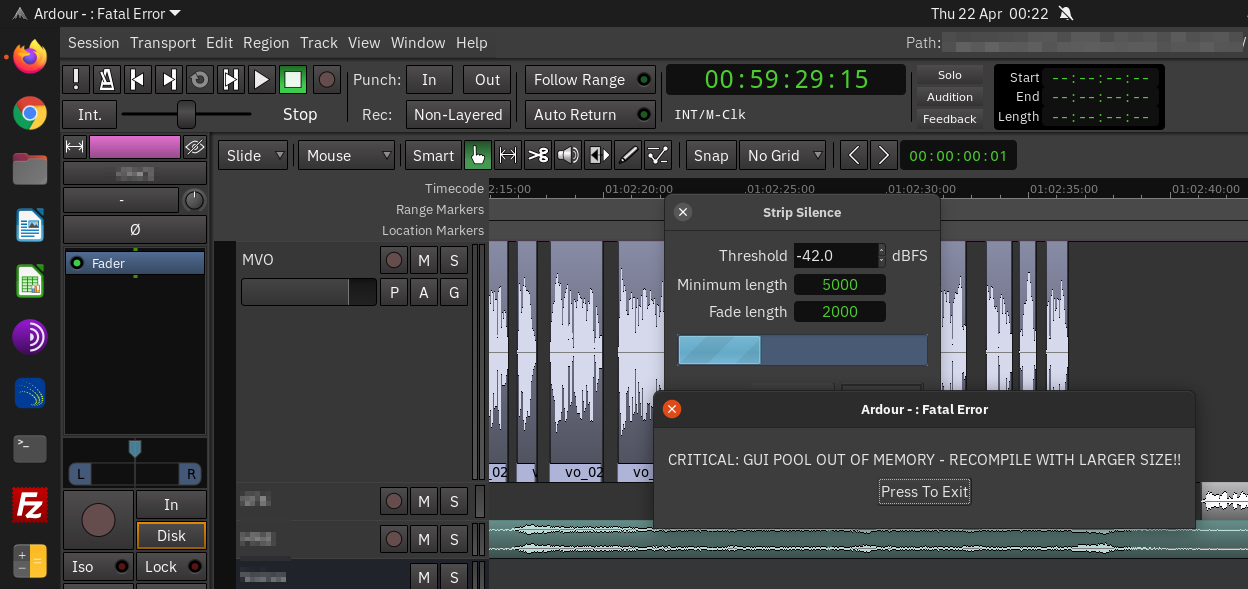Open the Slide edit mode dropdown
1248x589 pixels.
point(254,155)
